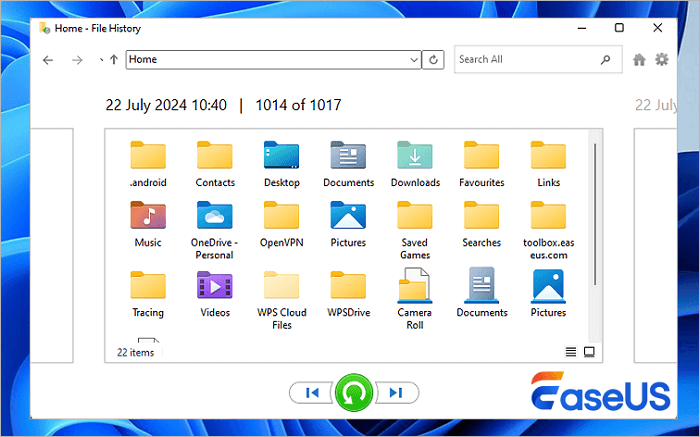The width and height of the screenshot is (700, 437).
Task: Select the Desktop folder icon
Action: coord(281,155)
